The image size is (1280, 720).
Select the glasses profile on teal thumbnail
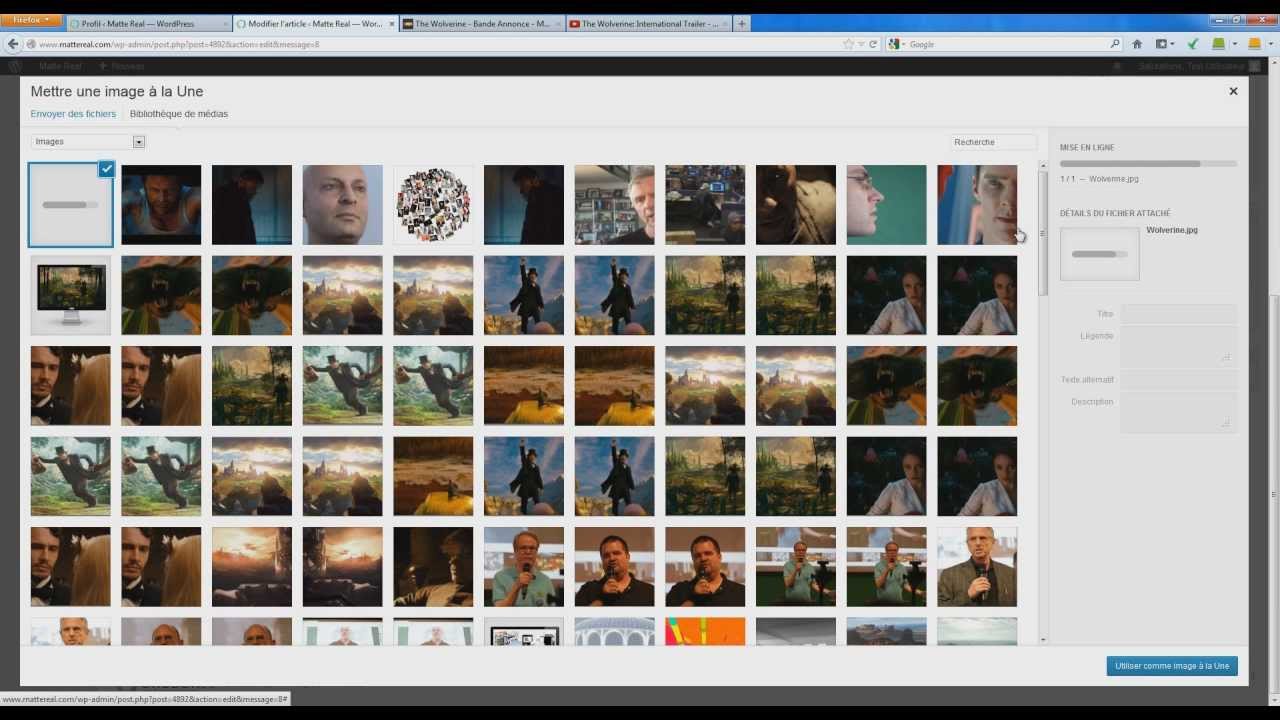[x=886, y=205]
